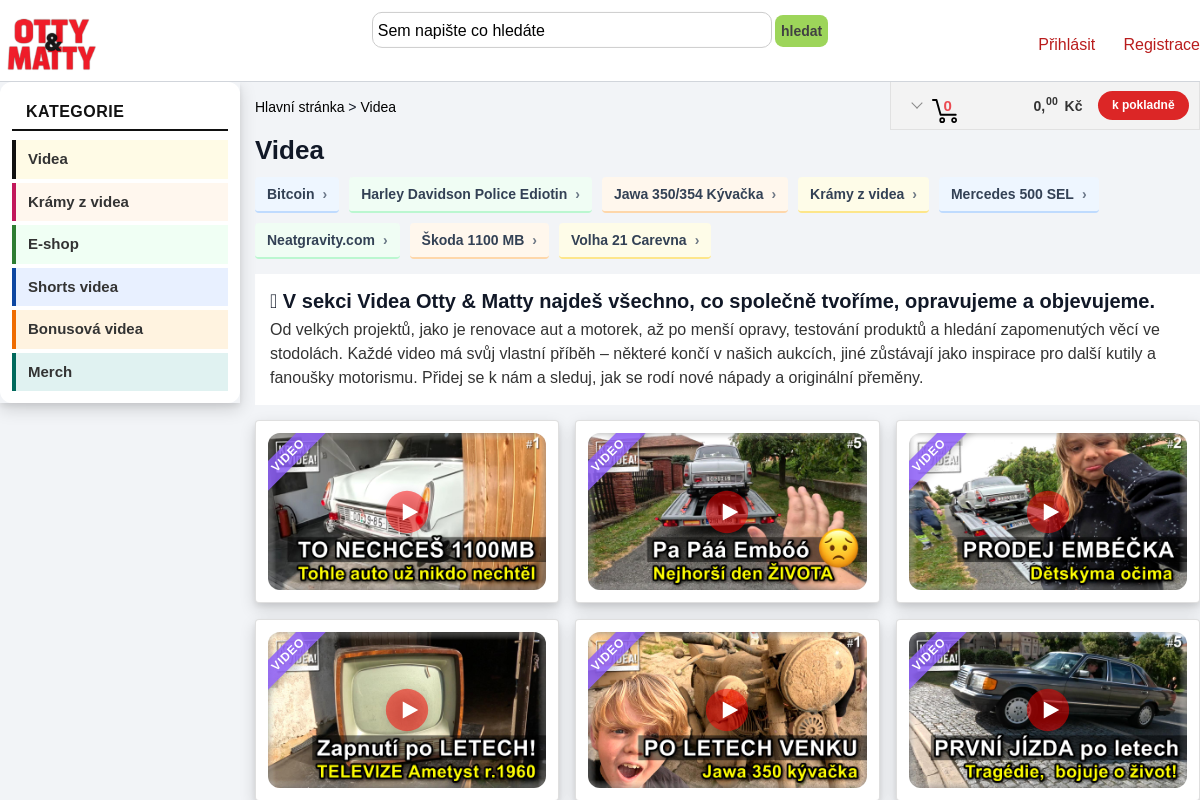Click Hlavní stránka breadcrumb link
The width and height of the screenshot is (1200, 800).
coord(299,107)
